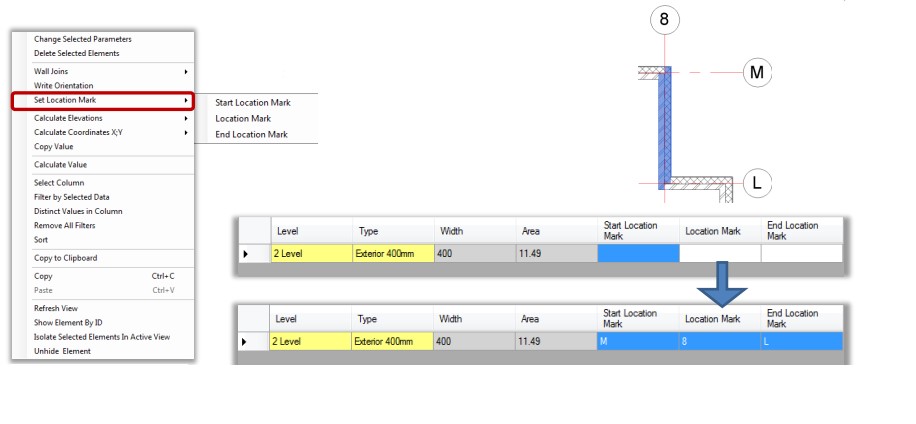The height and width of the screenshot is (424, 916).
Task: Click grid bubble 8 on the drawing
Action: point(664,19)
